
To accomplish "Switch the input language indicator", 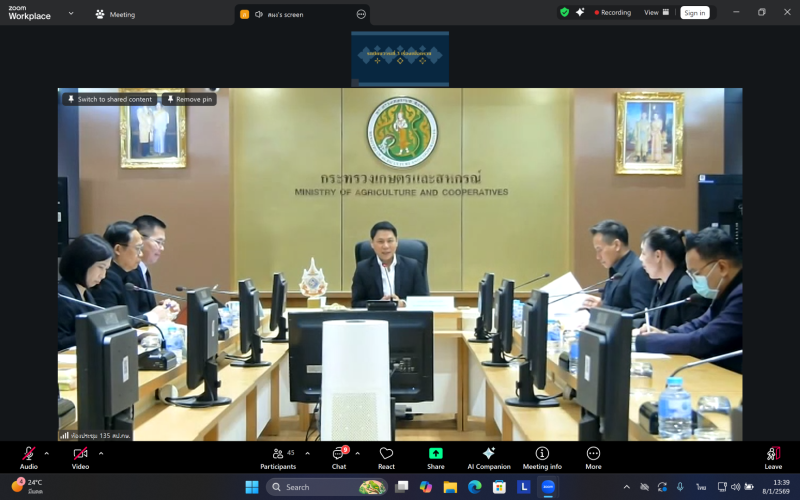I will point(702,487).
